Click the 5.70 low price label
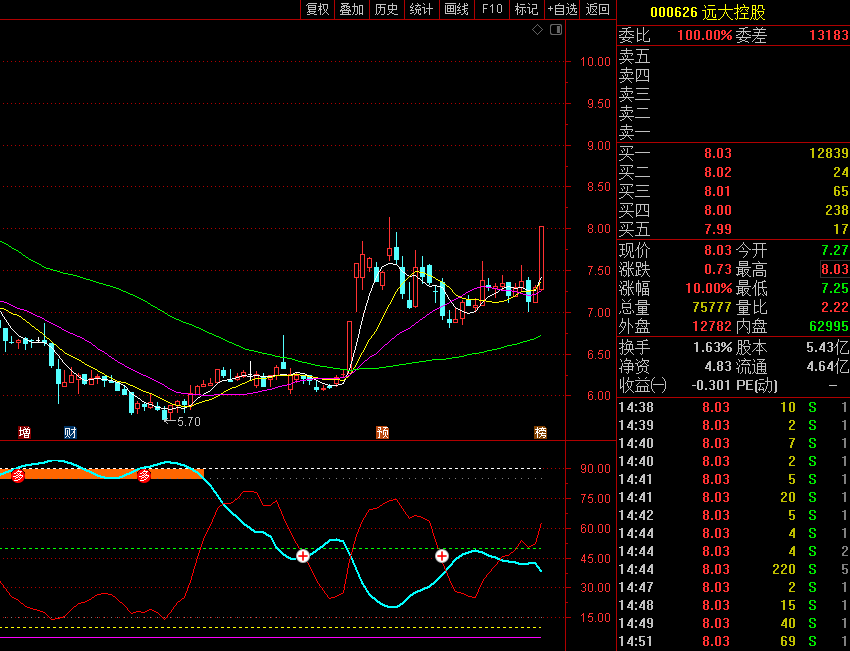 (x=189, y=422)
